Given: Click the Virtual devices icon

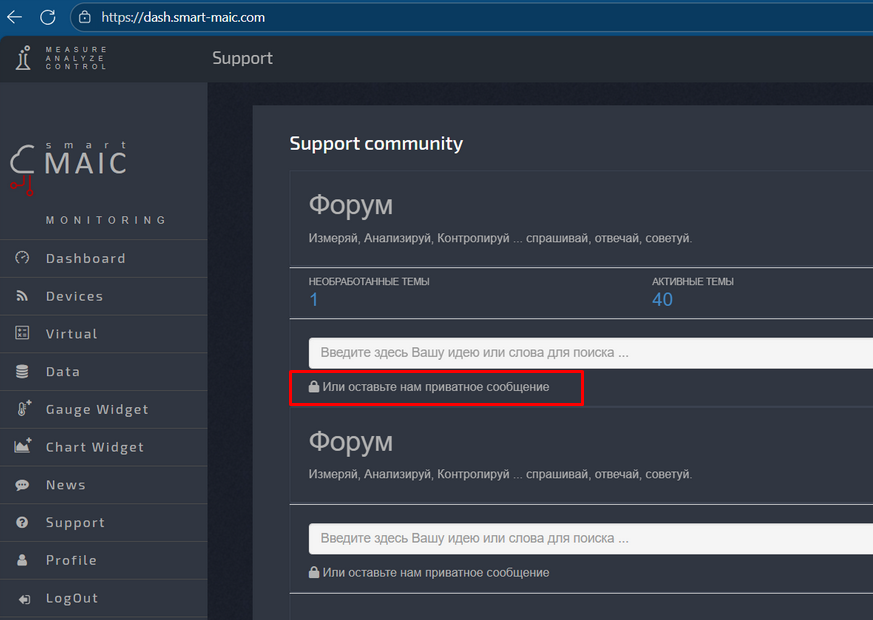Looking at the screenshot, I should click(x=22, y=334).
